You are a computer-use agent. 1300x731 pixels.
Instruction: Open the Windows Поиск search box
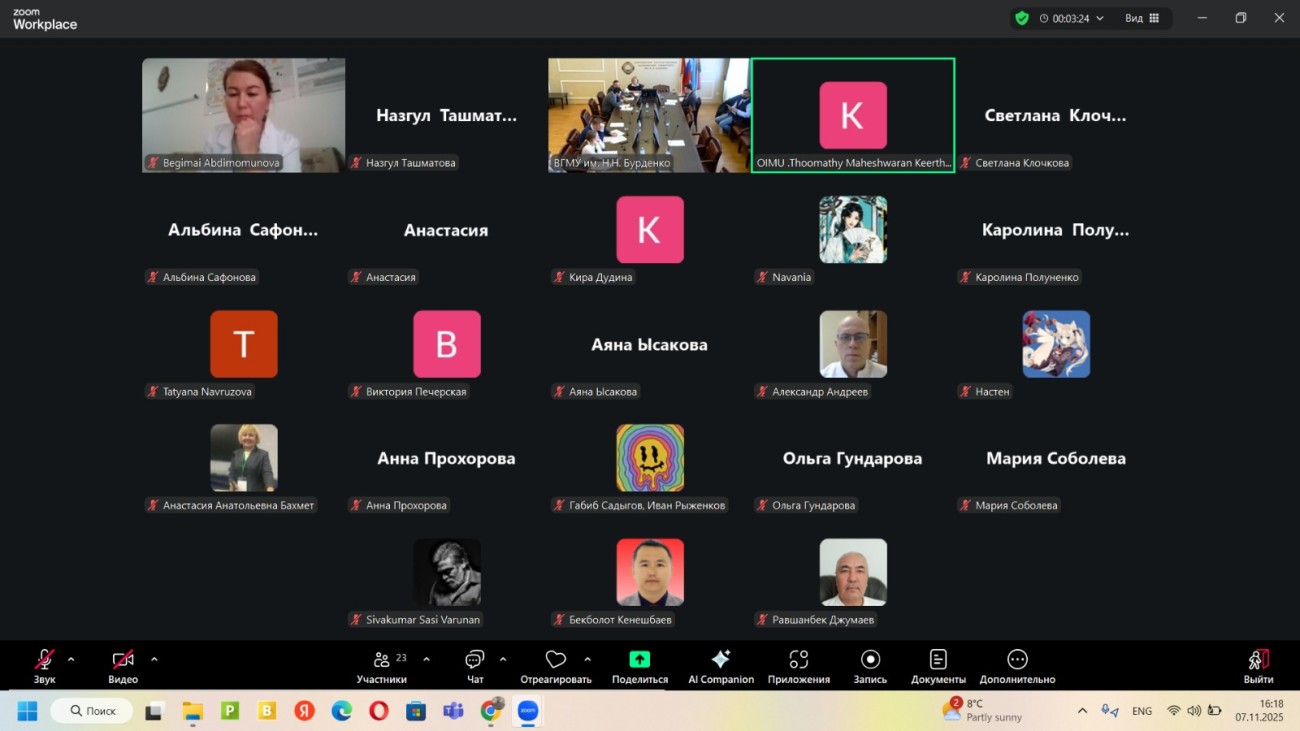coord(92,711)
